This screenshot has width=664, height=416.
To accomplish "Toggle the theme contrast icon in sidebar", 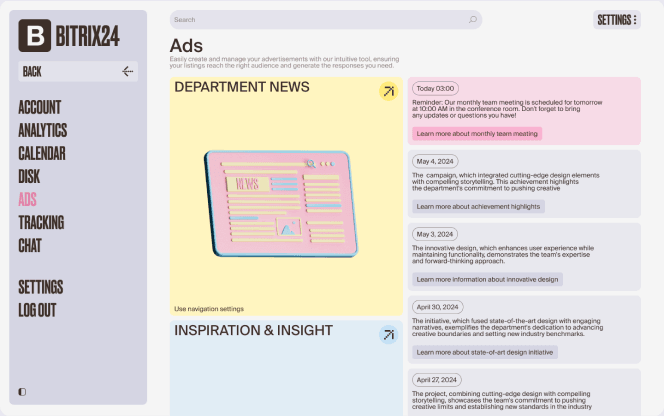I will 22,392.
